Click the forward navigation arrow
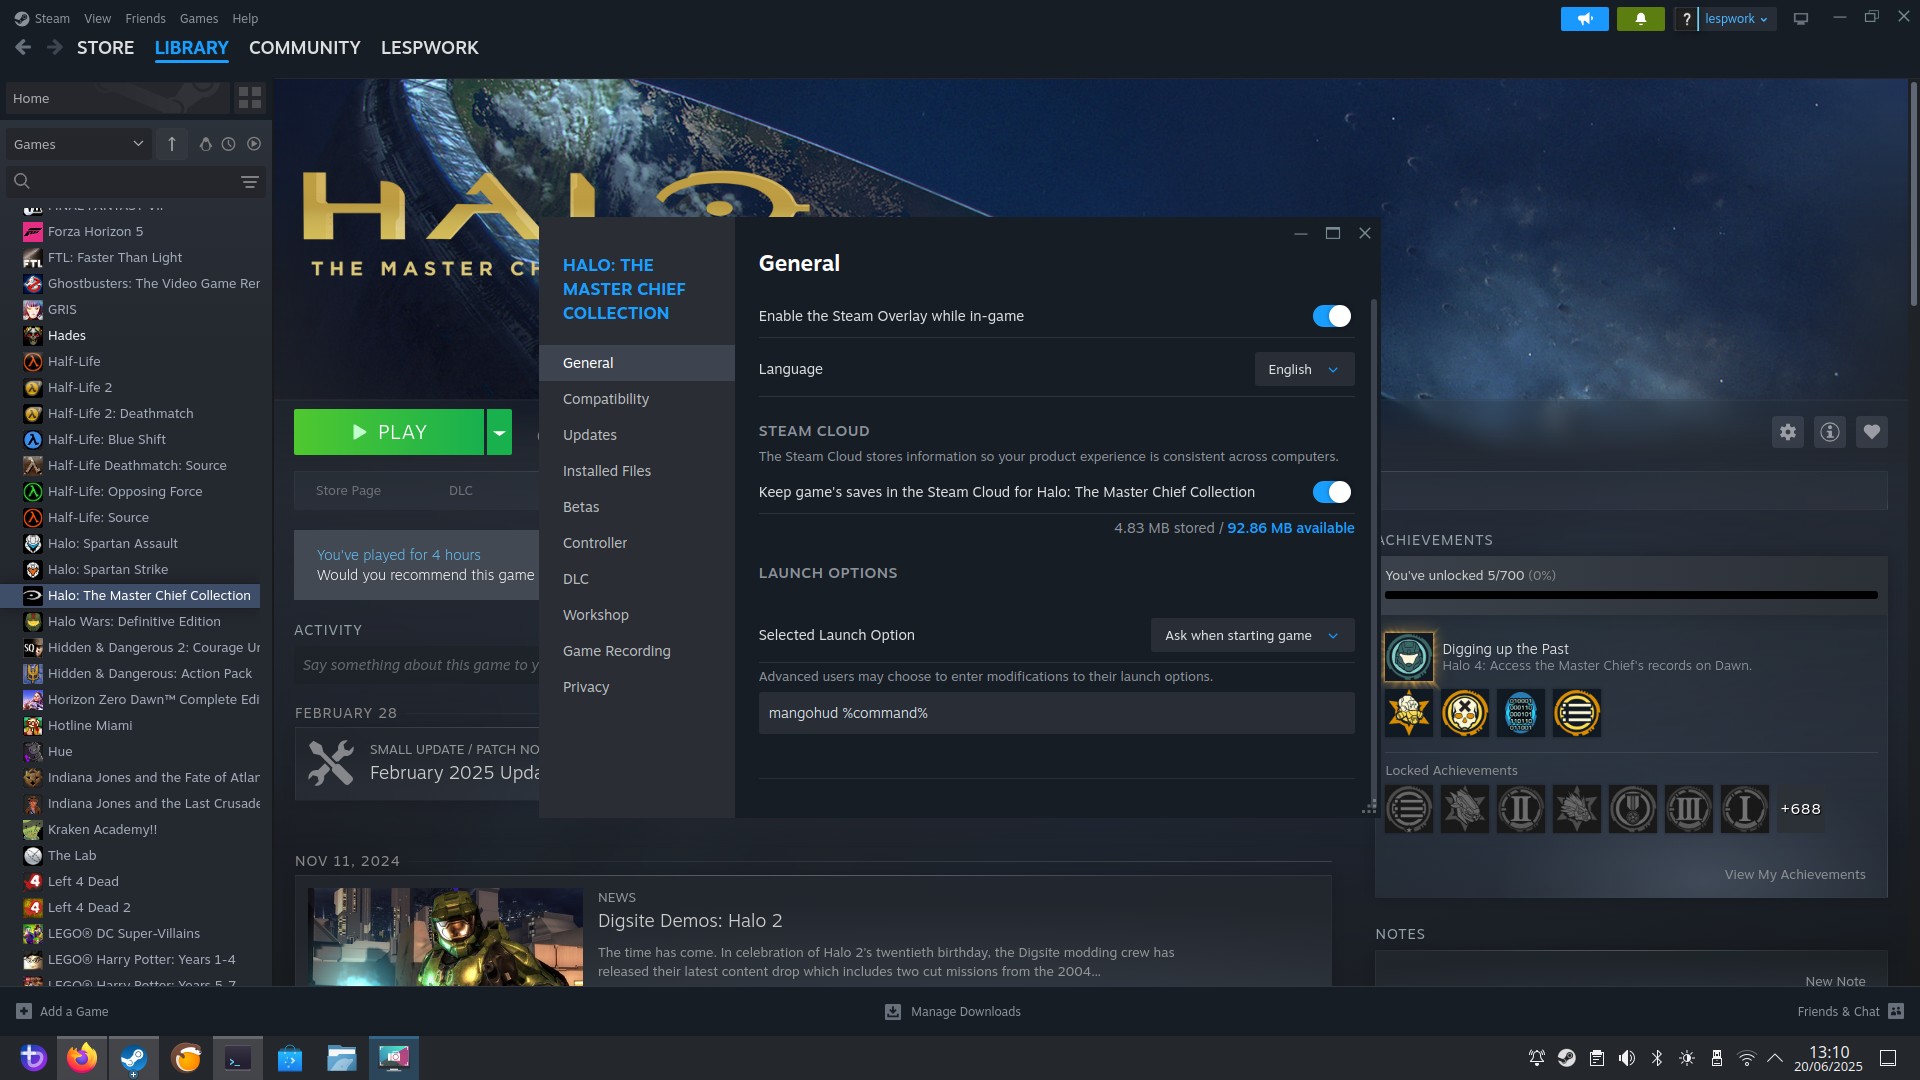The image size is (1920, 1080). pos(55,47)
